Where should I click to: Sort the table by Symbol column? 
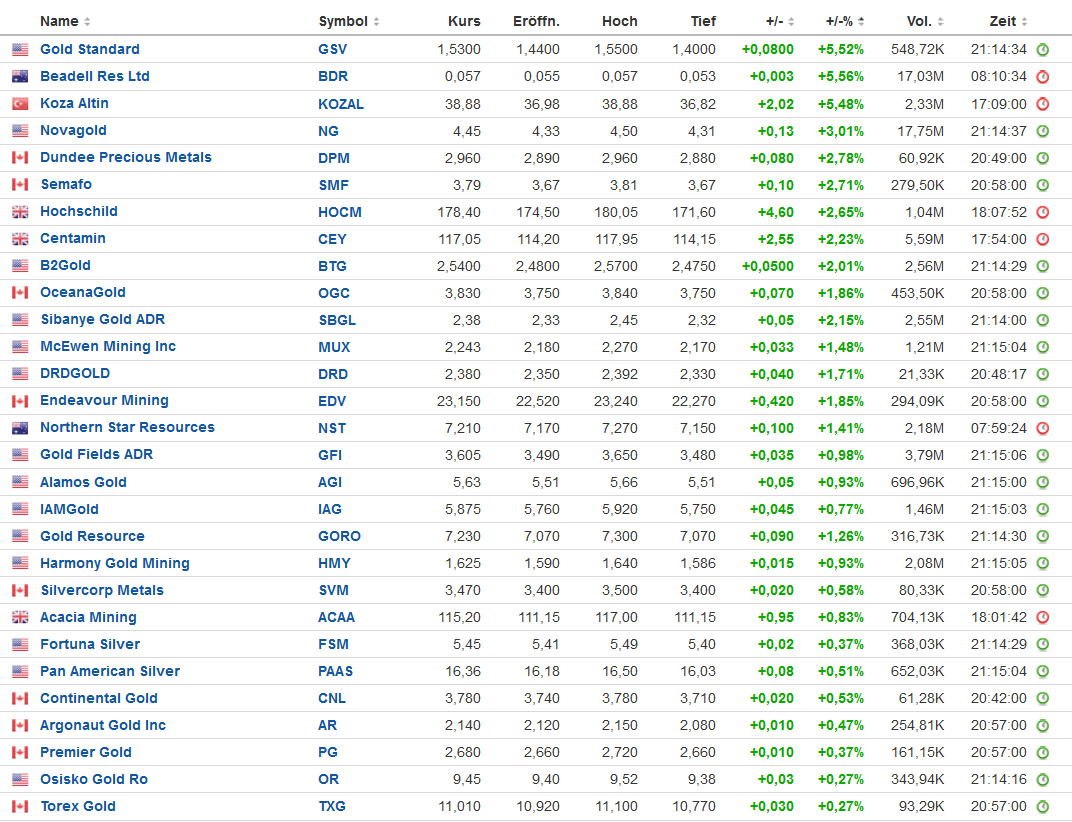[x=349, y=21]
